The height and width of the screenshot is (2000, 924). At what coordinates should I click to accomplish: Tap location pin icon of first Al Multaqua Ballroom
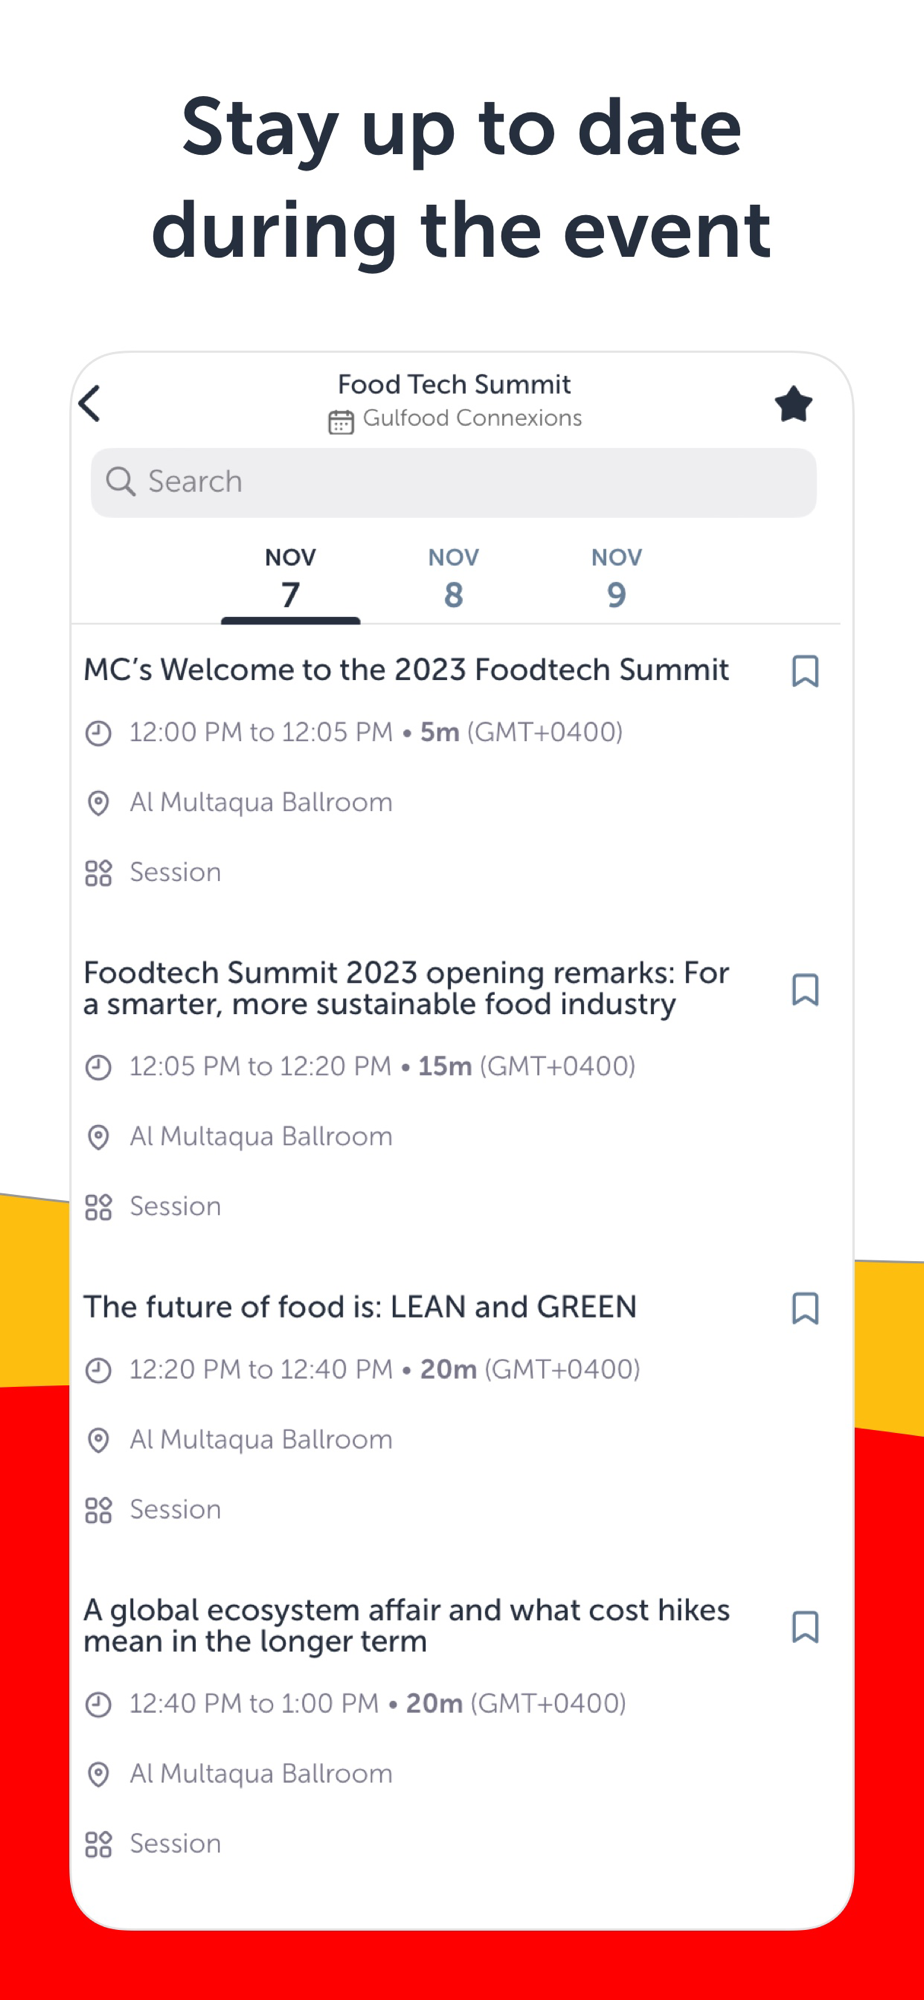[x=98, y=803]
